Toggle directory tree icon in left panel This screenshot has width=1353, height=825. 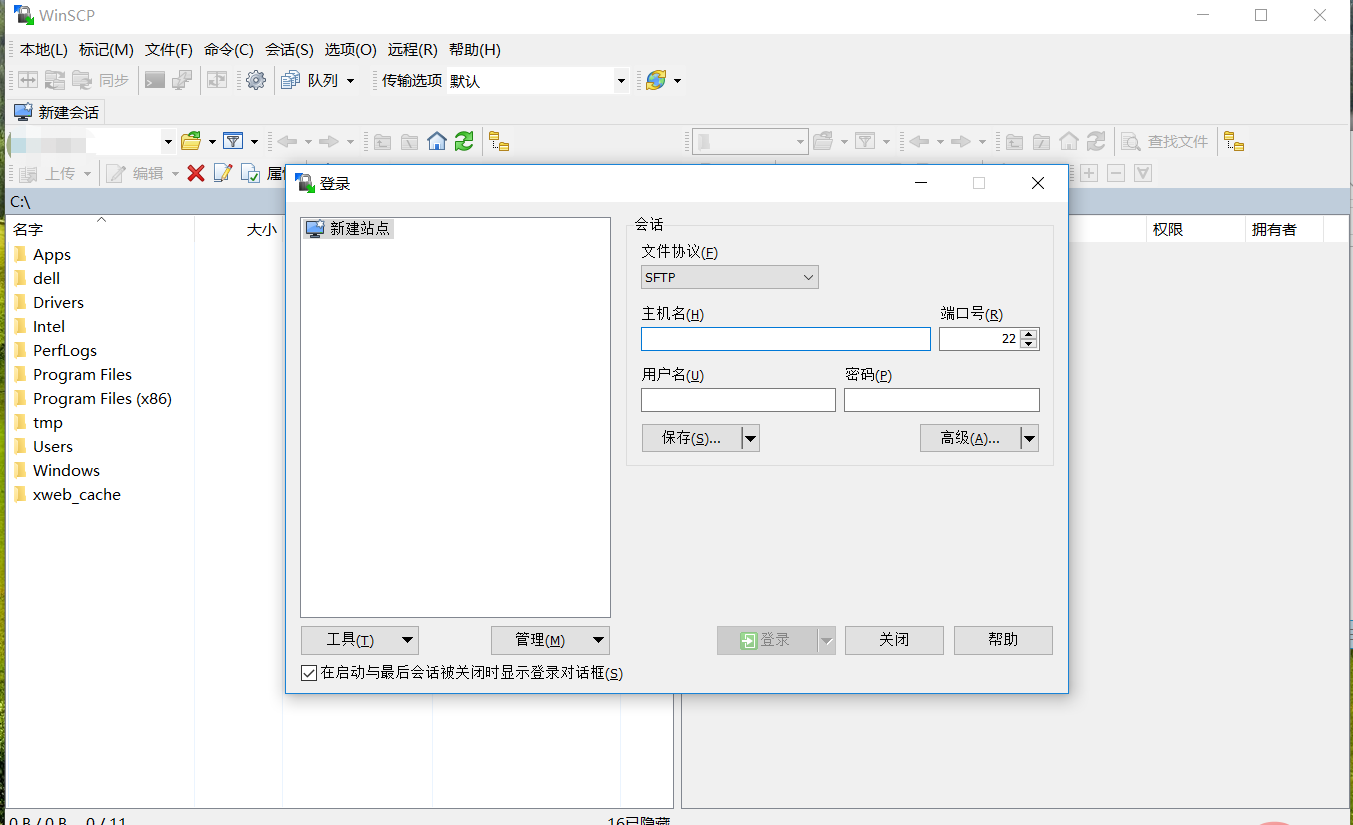pyautogui.click(x=498, y=142)
